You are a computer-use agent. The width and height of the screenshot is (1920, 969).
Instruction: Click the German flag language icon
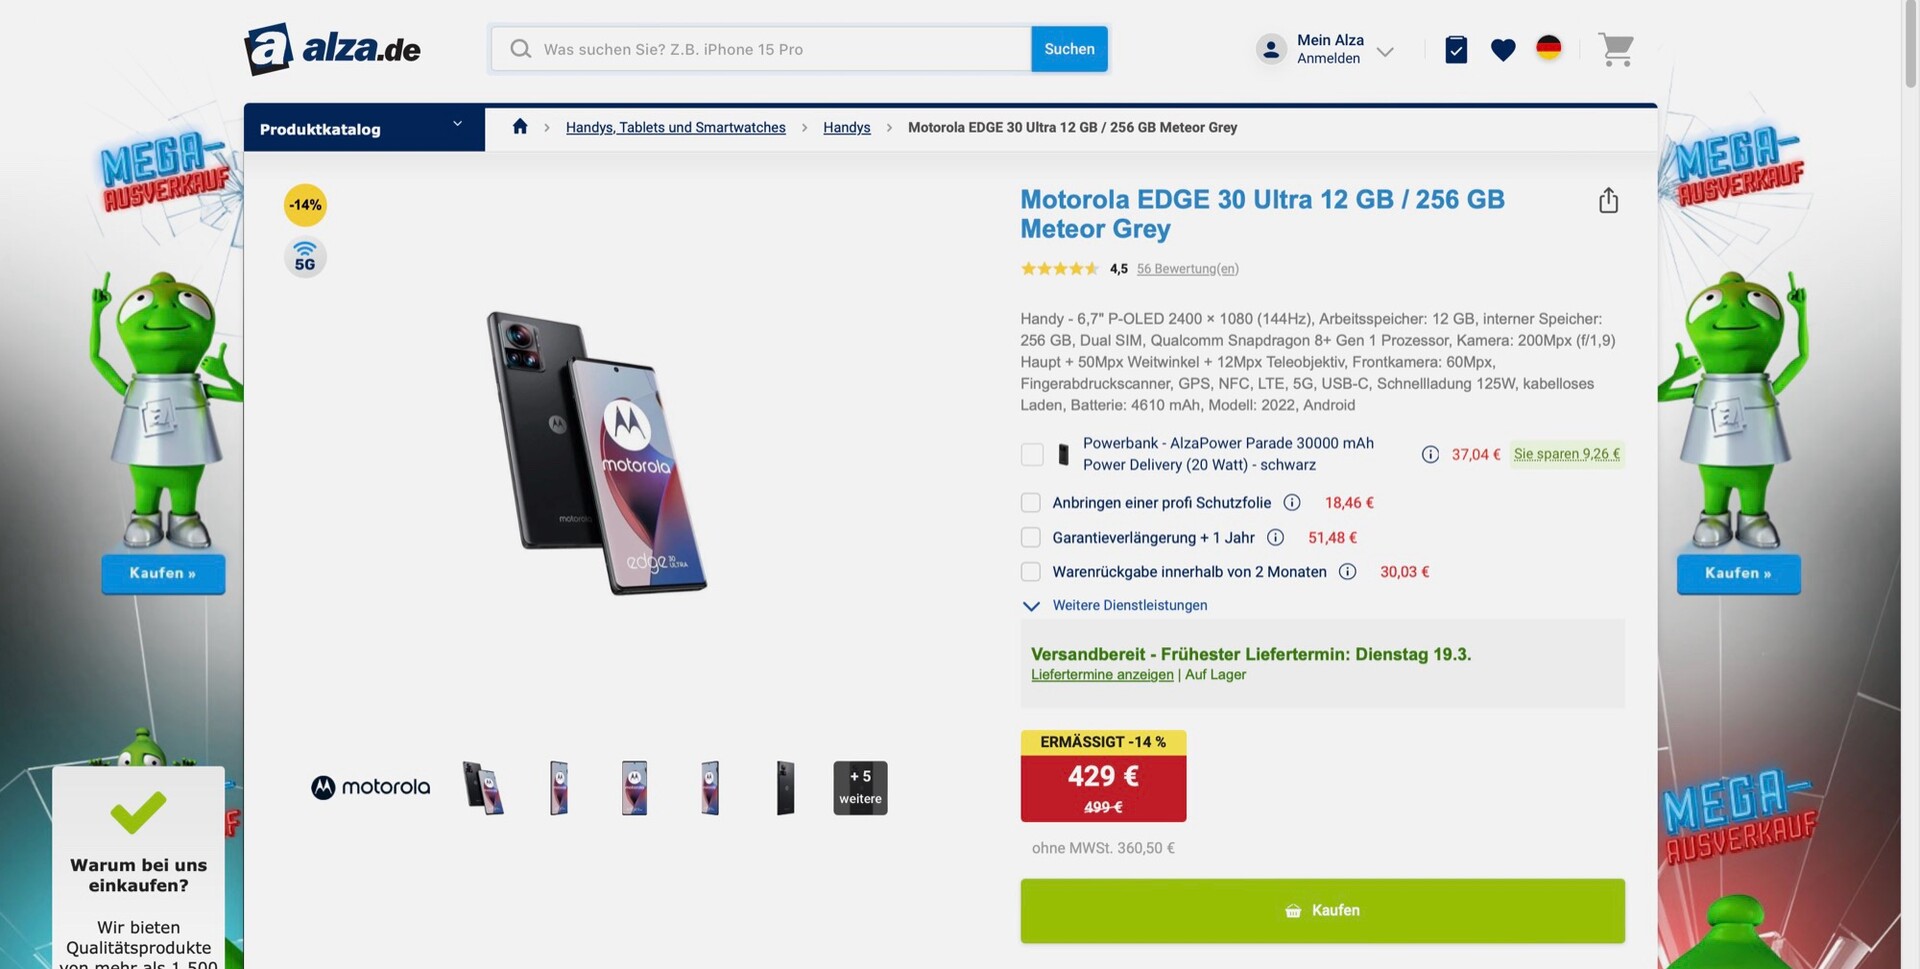(1548, 48)
